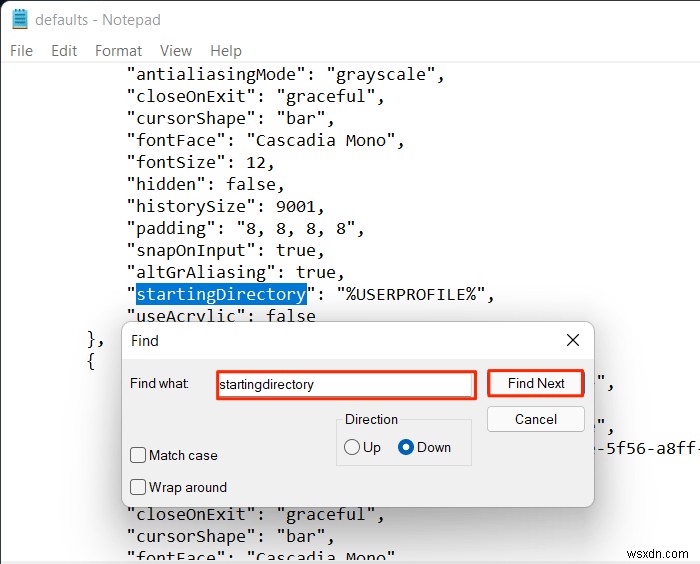This screenshot has width=700, height=564.
Task: Click the "%USERPROFILE%" value text
Action: point(411,294)
